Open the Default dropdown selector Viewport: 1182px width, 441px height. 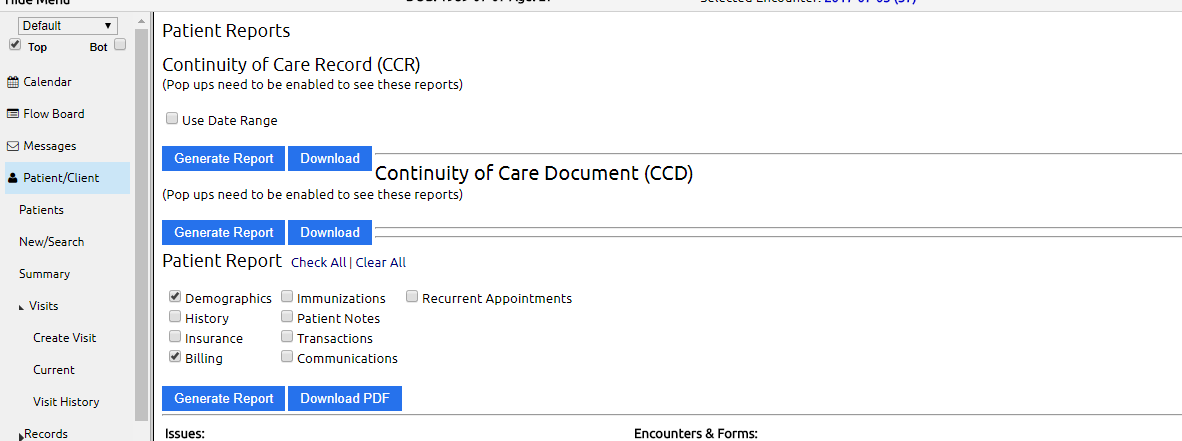tap(68, 26)
